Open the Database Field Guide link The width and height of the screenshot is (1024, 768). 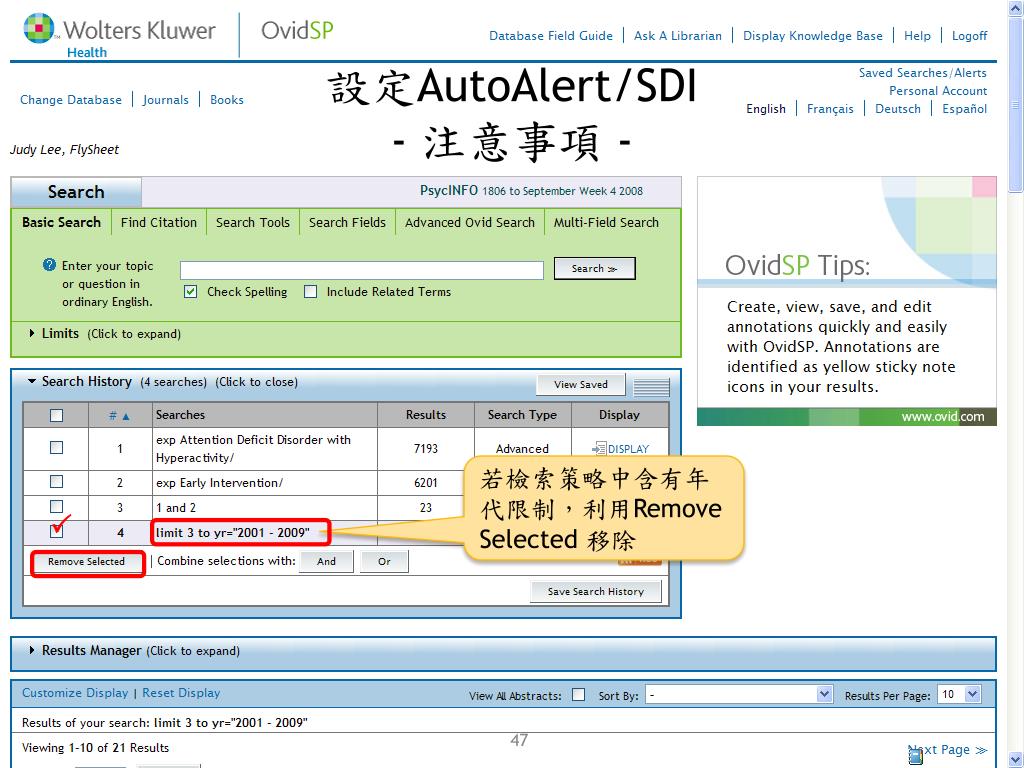coord(551,36)
